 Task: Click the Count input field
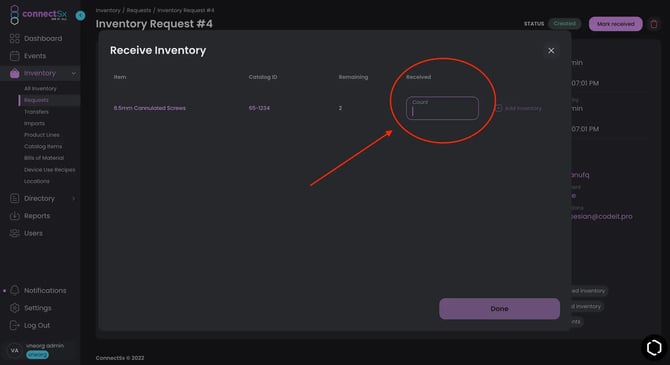[x=442, y=108]
